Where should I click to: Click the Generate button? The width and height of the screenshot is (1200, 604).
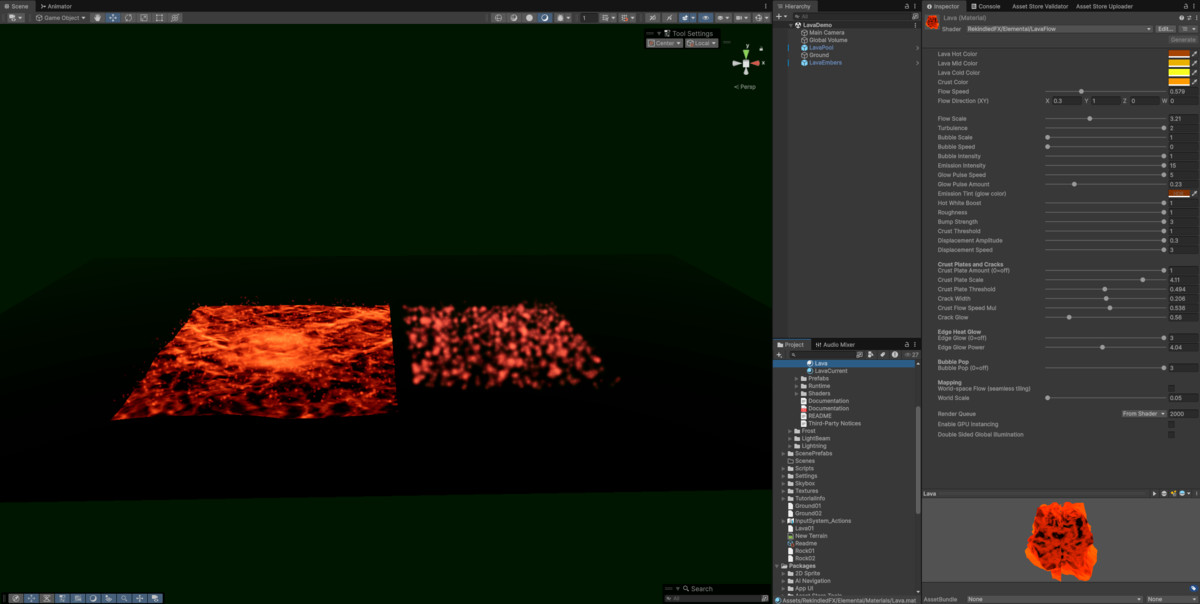tap(1182, 39)
